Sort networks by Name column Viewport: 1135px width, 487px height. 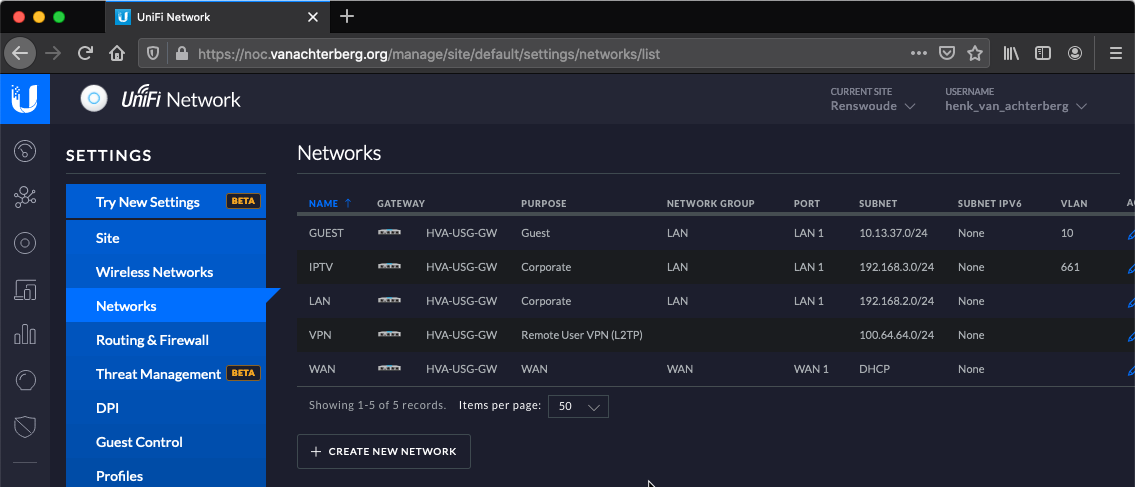(330, 203)
